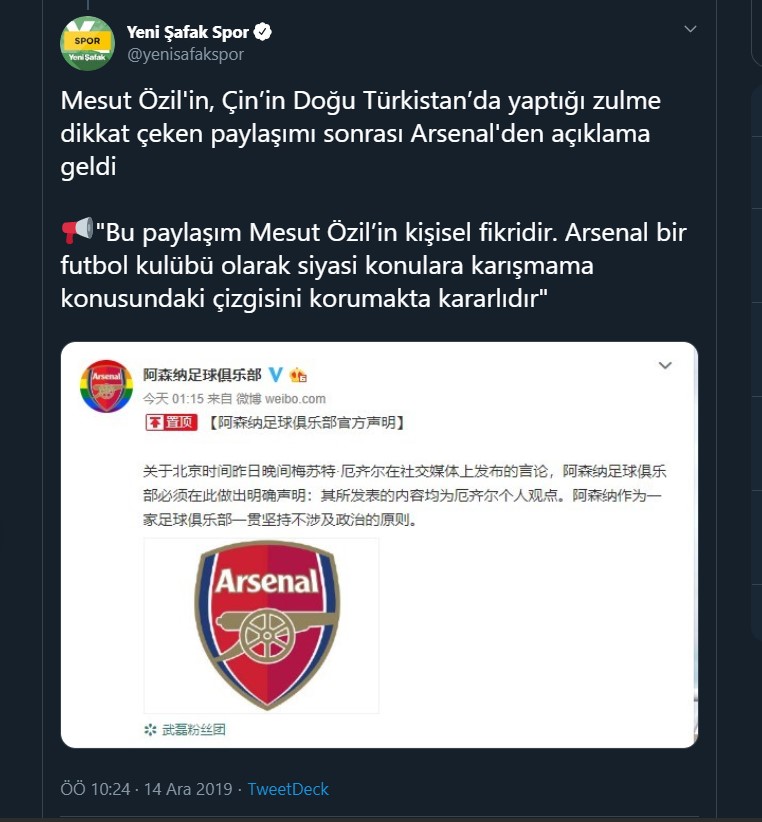Click the gold crown membership icon

click(x=298, y=375)
